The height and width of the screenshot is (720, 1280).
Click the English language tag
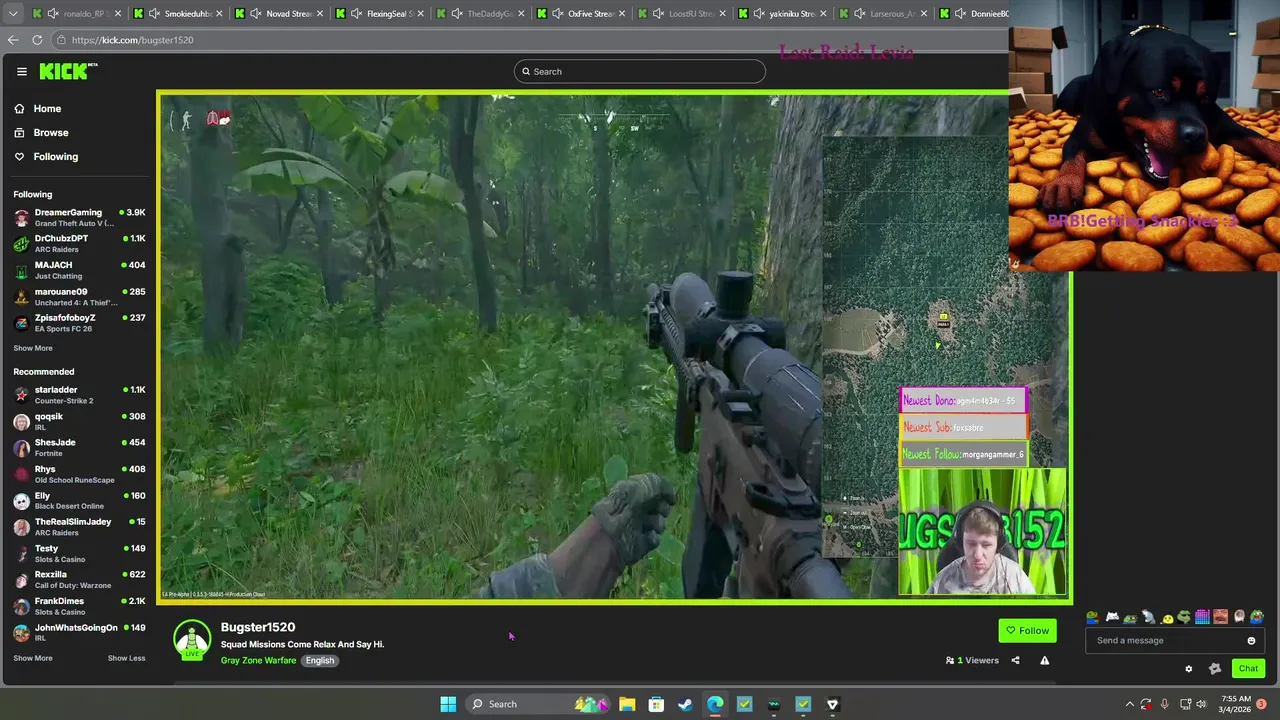(x=320, y=660)
